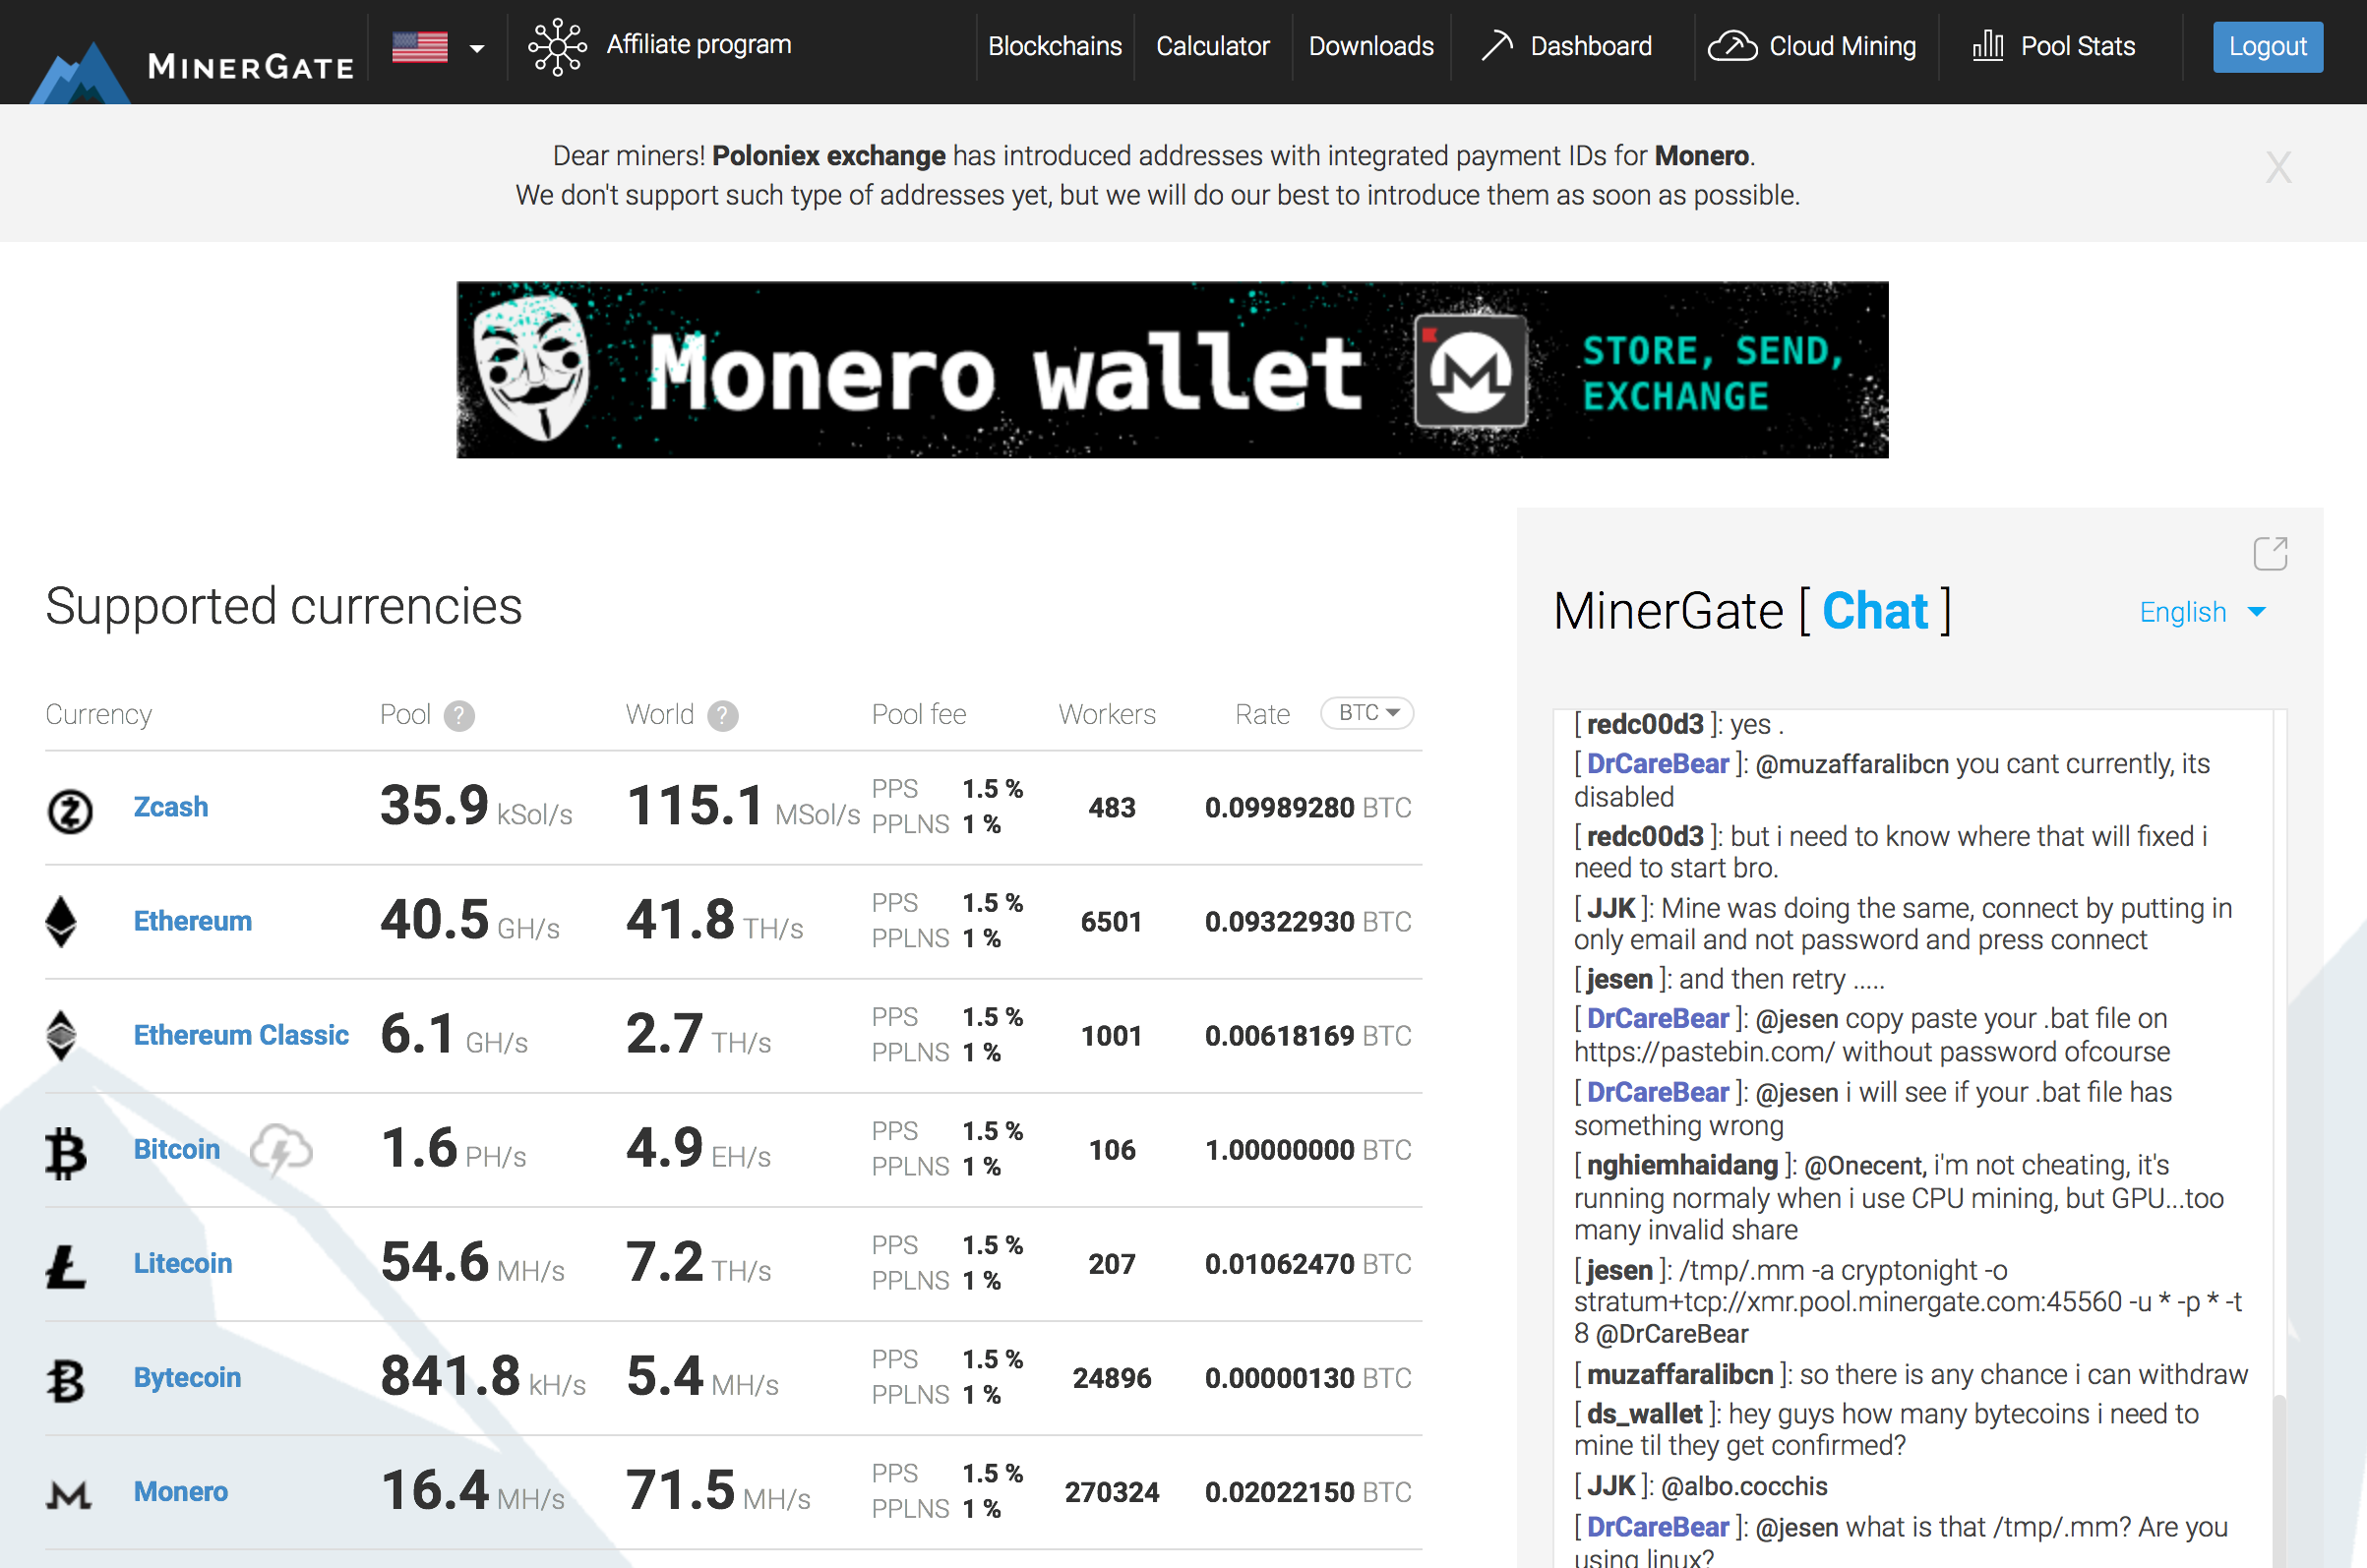Open the Zcash currency link
2367x1568 pixels.
[x=171, y=807]
